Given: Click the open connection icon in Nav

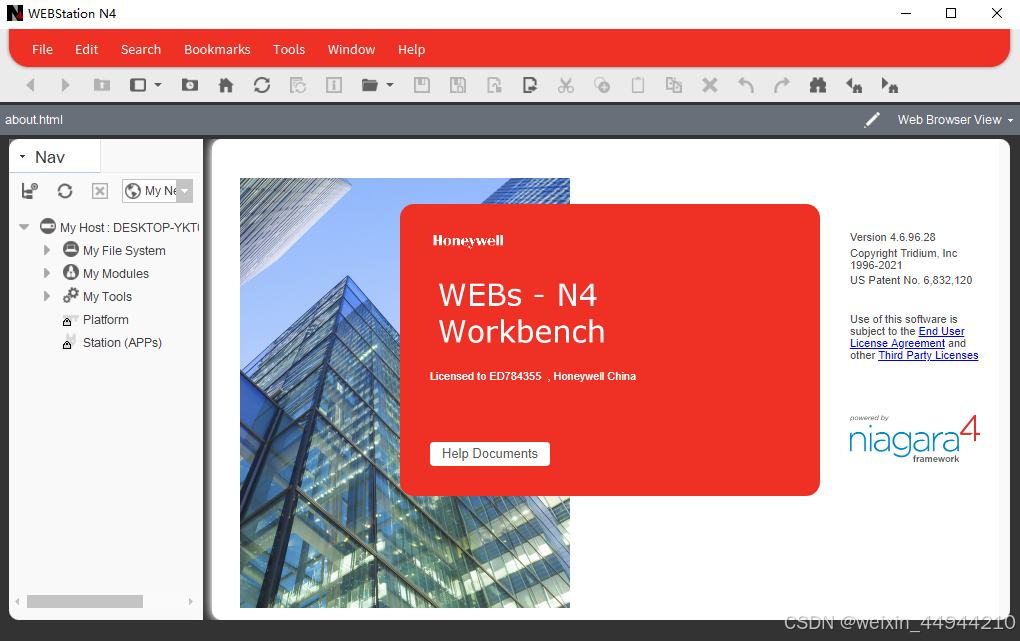Looking at the screenshot, I should click(x=30, y=191).
